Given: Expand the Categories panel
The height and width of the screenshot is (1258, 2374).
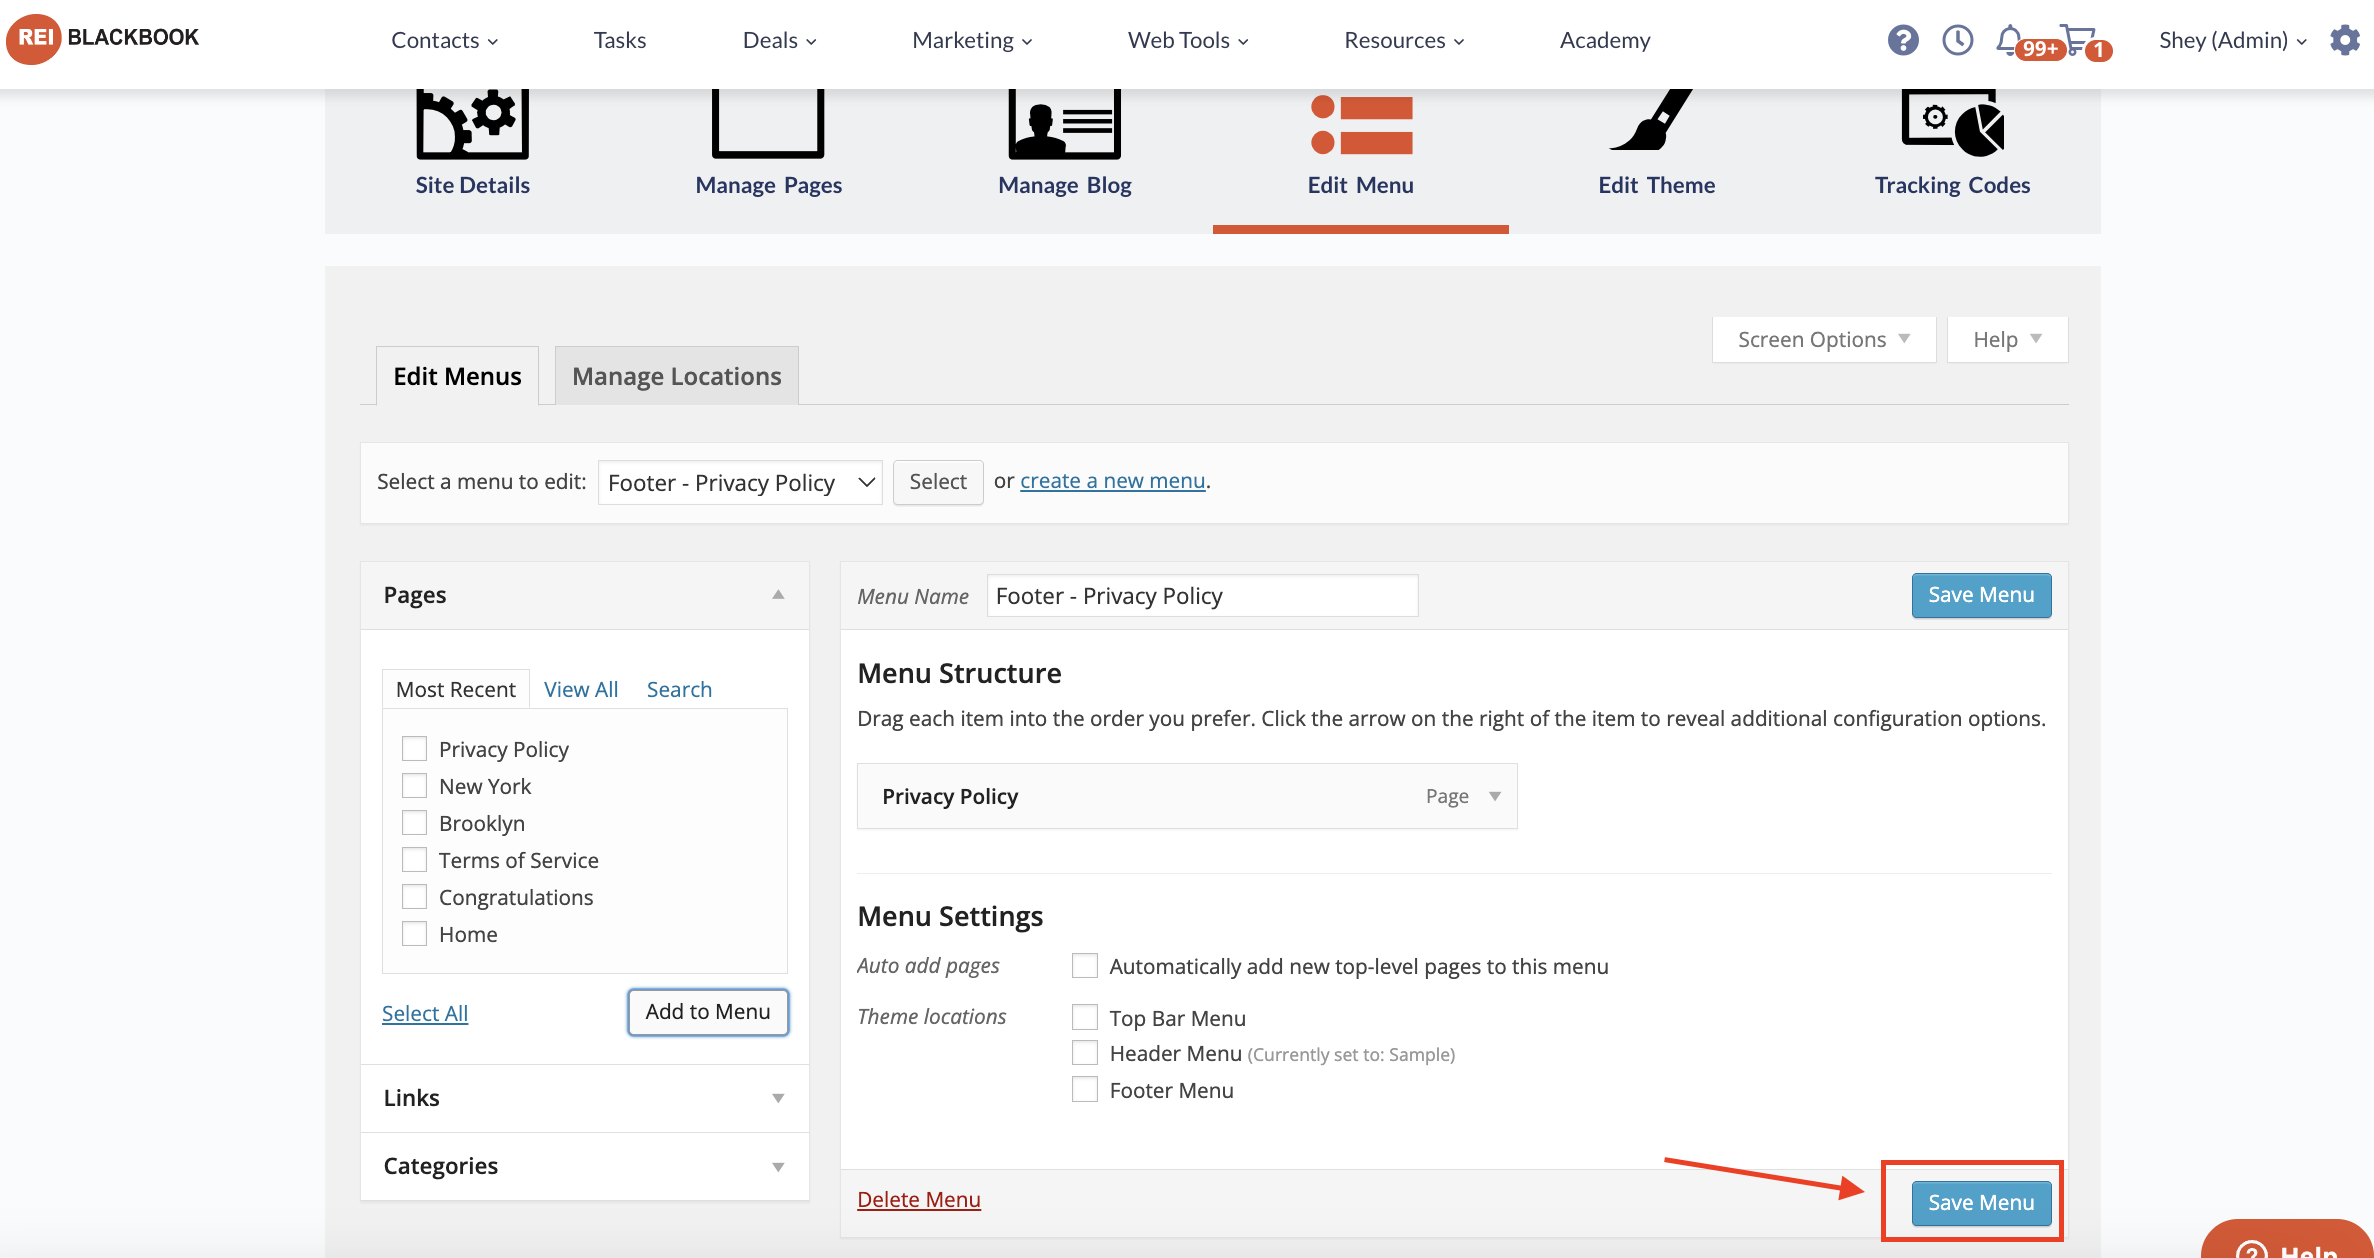Looking at the screenshot, I should [778, 1166].
